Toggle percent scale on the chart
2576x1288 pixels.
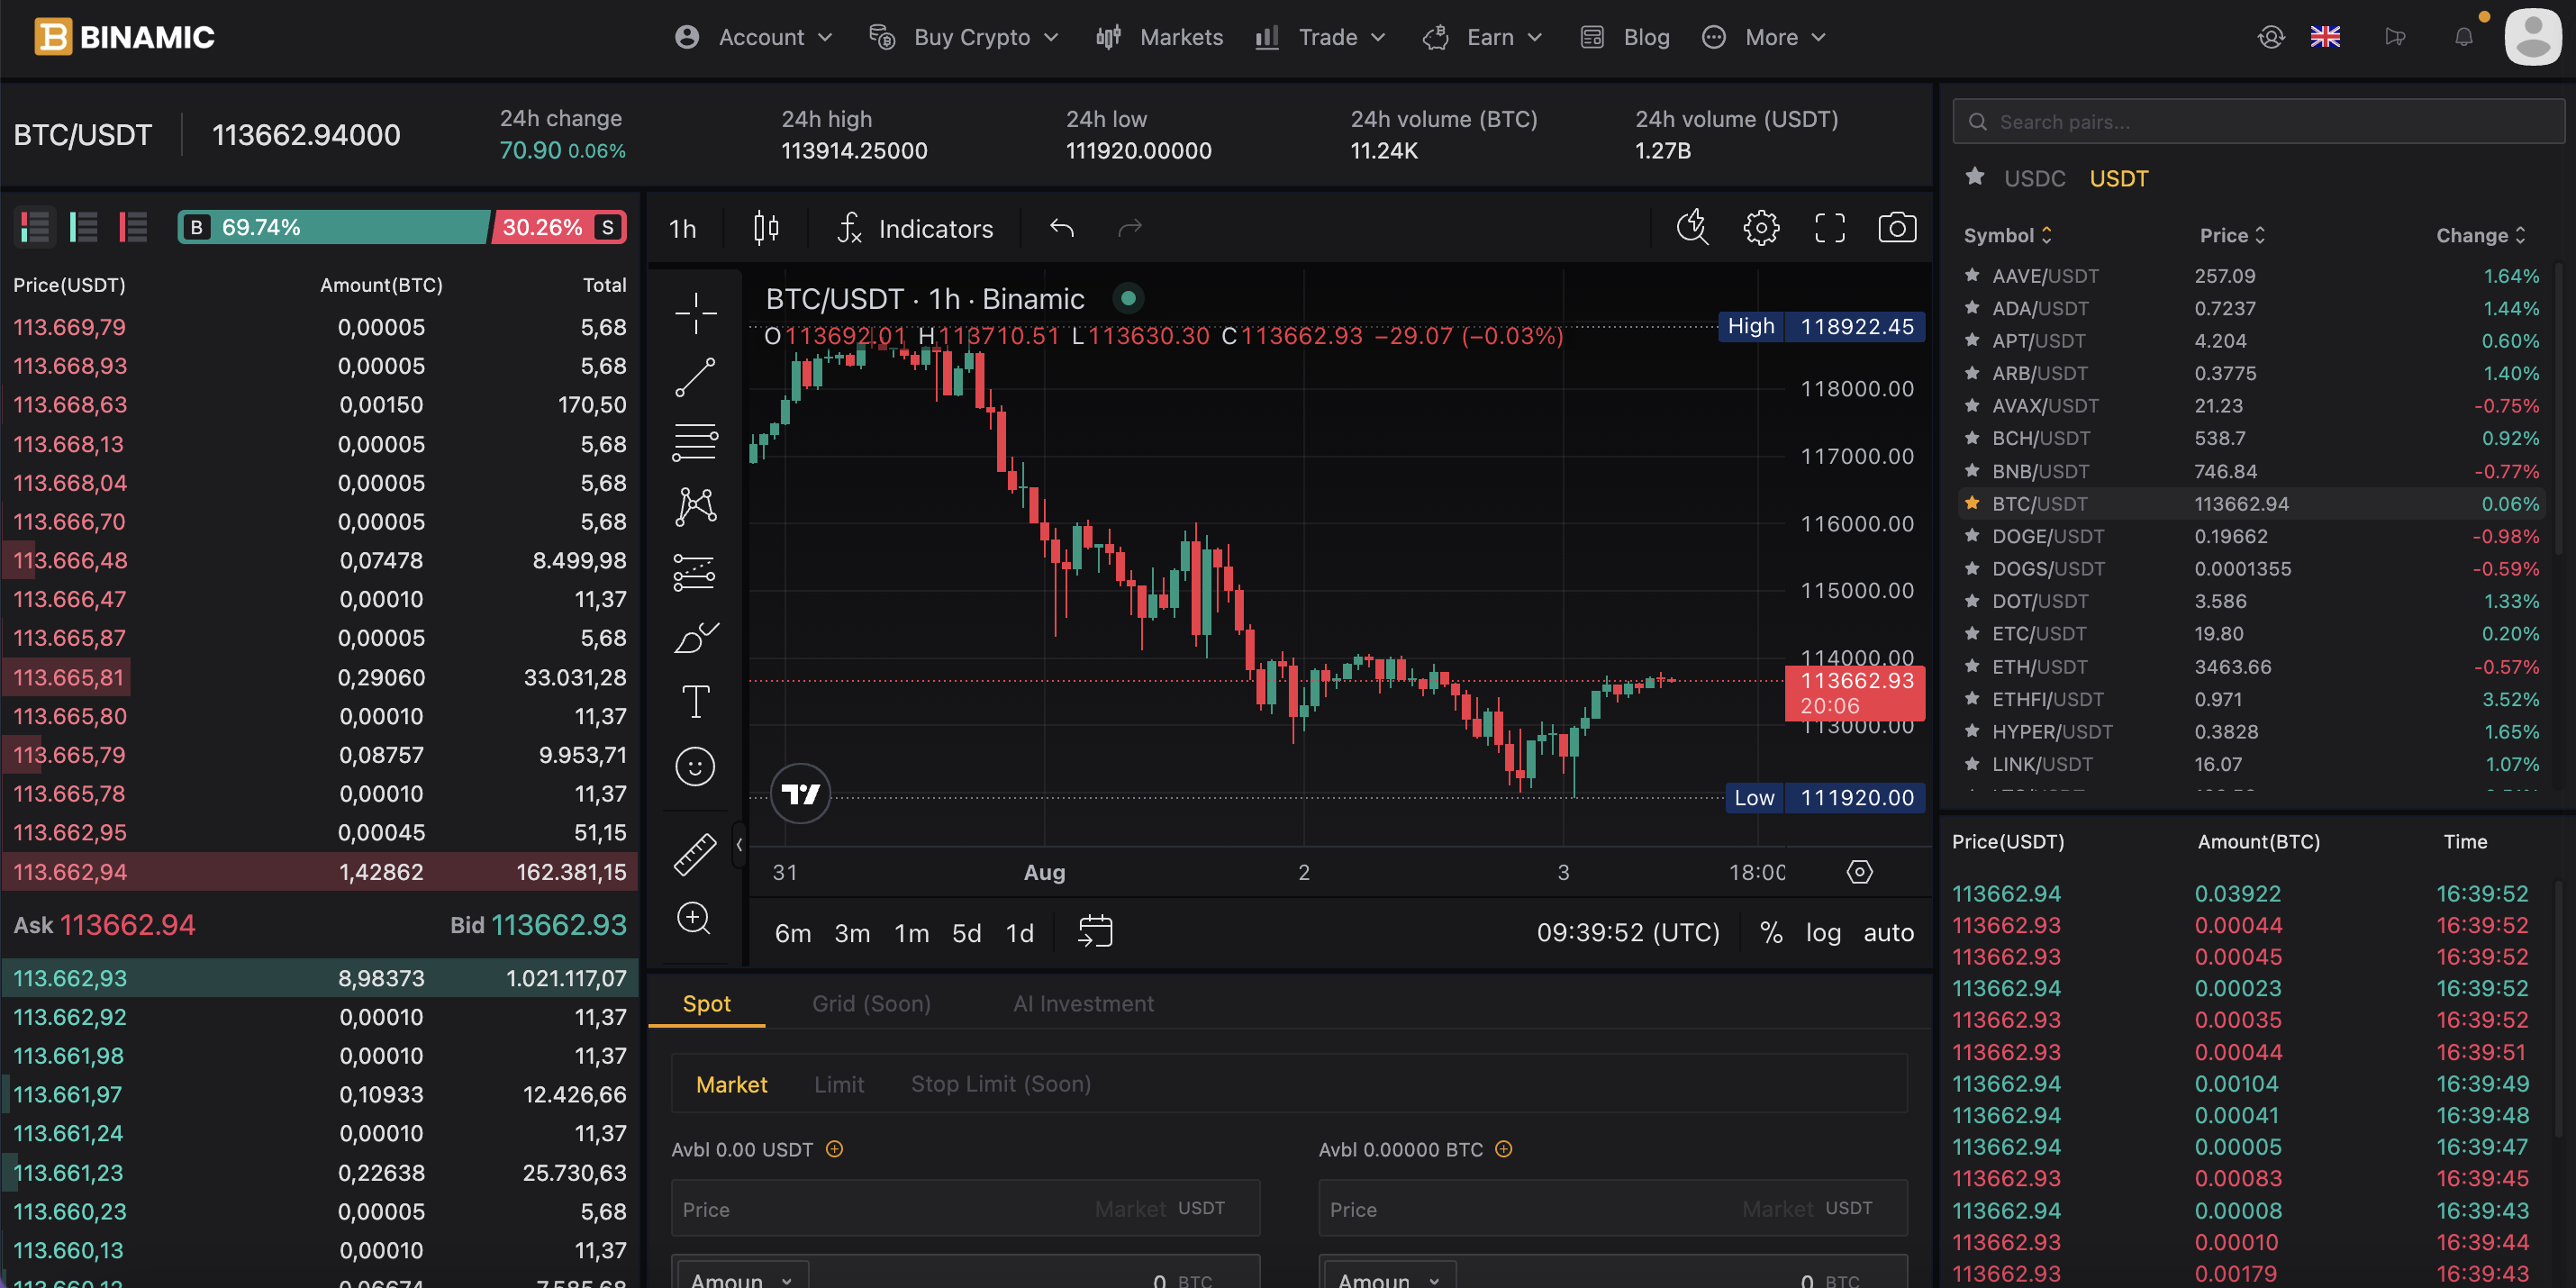[1771, 932]
